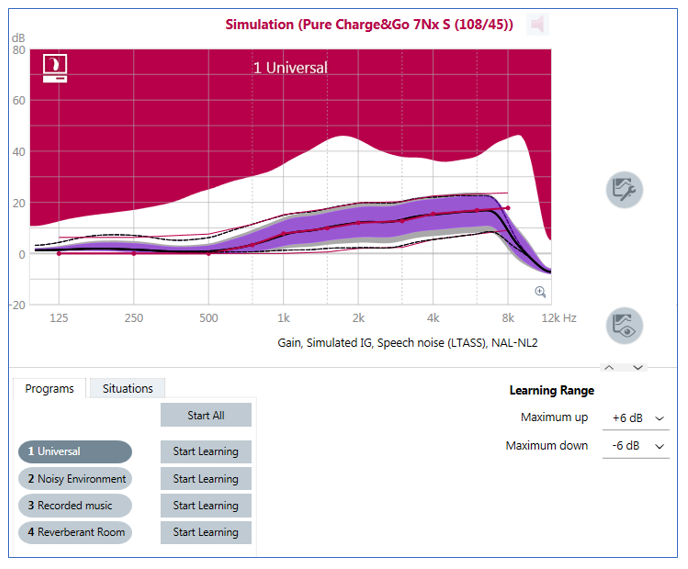This screenshot has width=688, height=569.
Task: Select the 4 Reverberant Room program
Action: click(75, 532)
